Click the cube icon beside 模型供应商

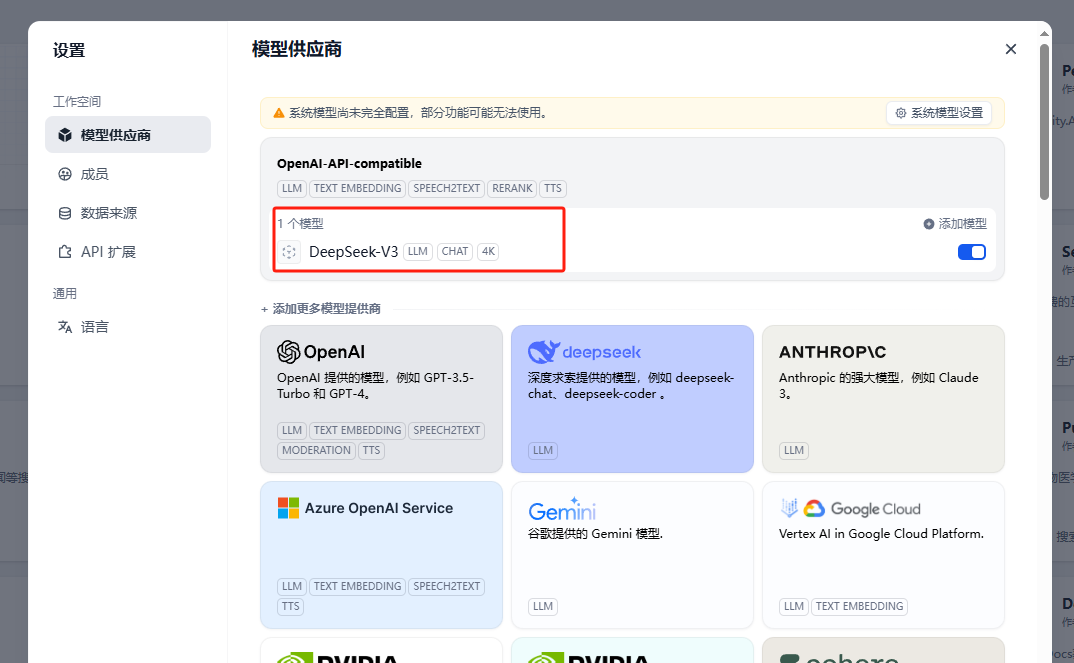65,135
